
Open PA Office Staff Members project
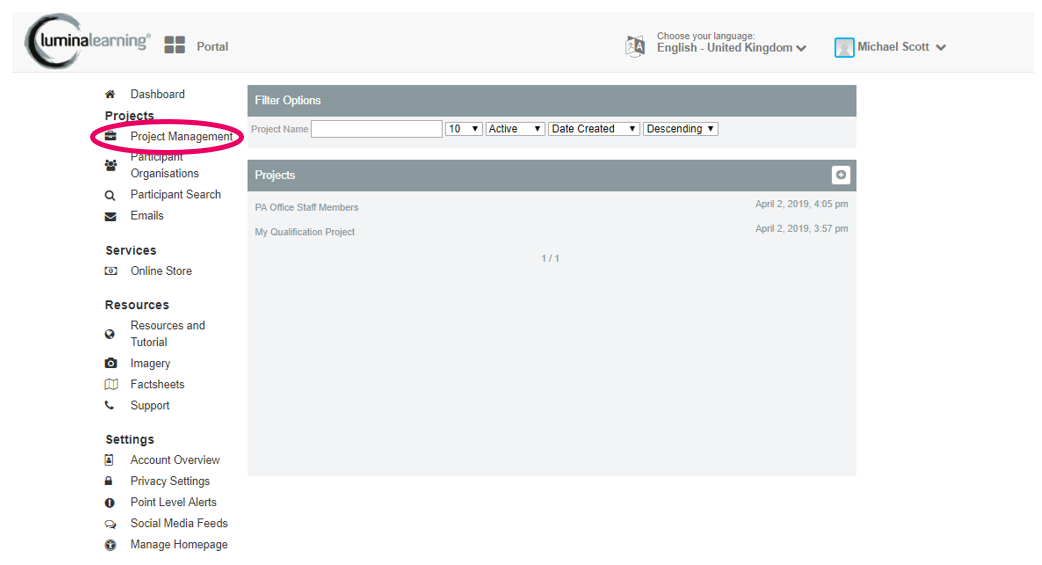point(306,207)
